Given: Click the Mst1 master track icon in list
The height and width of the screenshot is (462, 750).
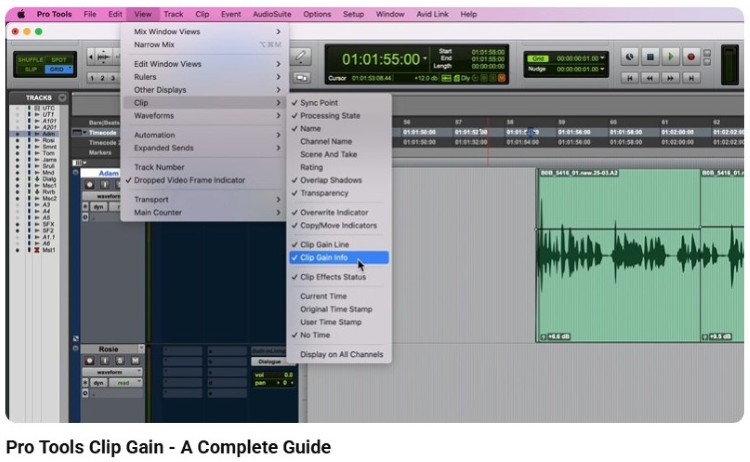Looking at the screenshot, I should (x=37, y=250).
